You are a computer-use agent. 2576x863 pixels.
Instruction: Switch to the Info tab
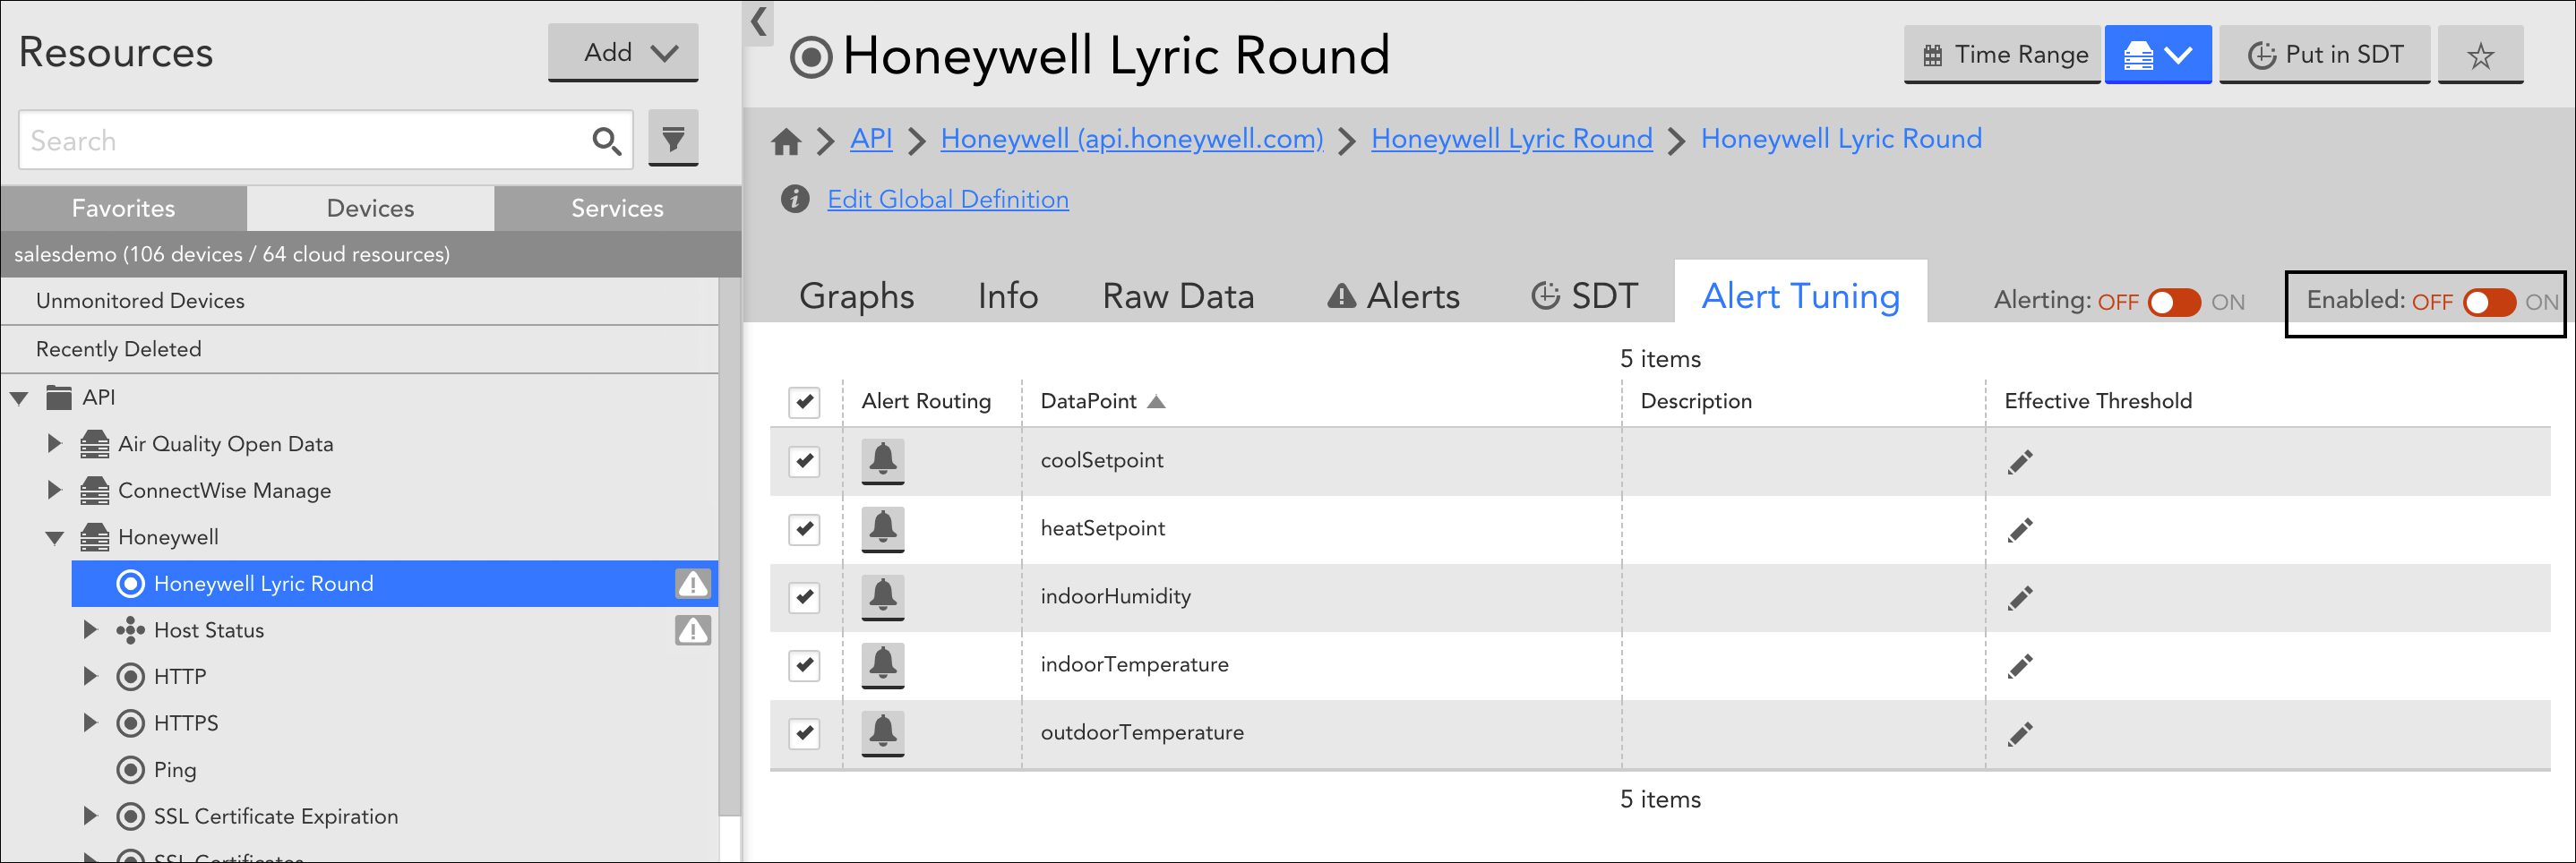1008,296
